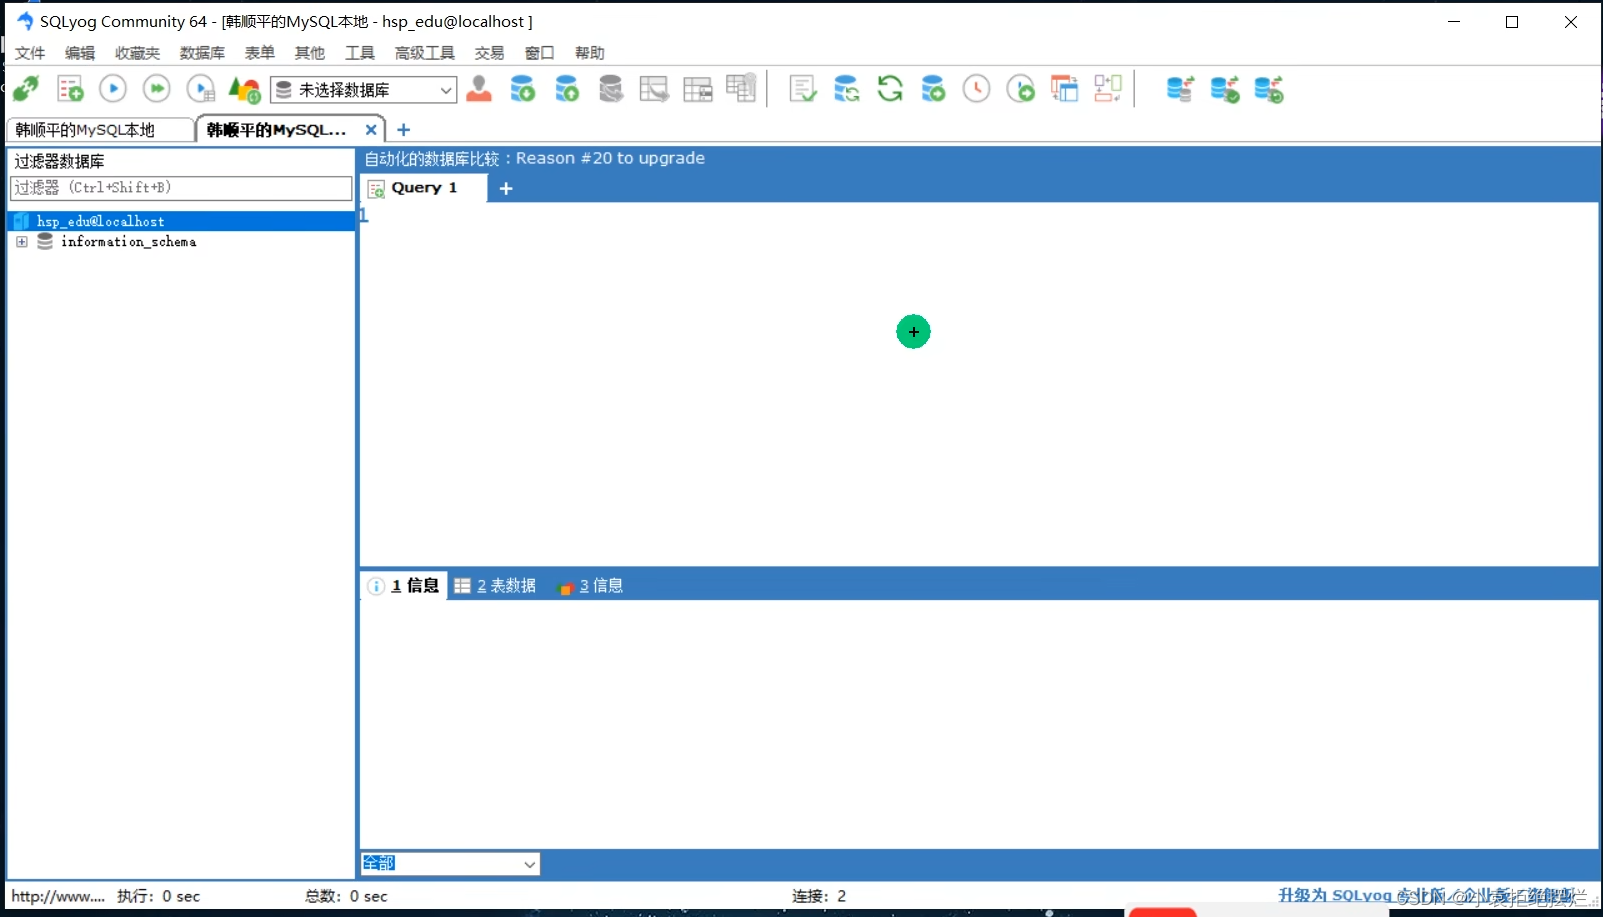The image size is (1603, 917).
Task: Open the 帮助 menu
Action: (x=590, y=53)
